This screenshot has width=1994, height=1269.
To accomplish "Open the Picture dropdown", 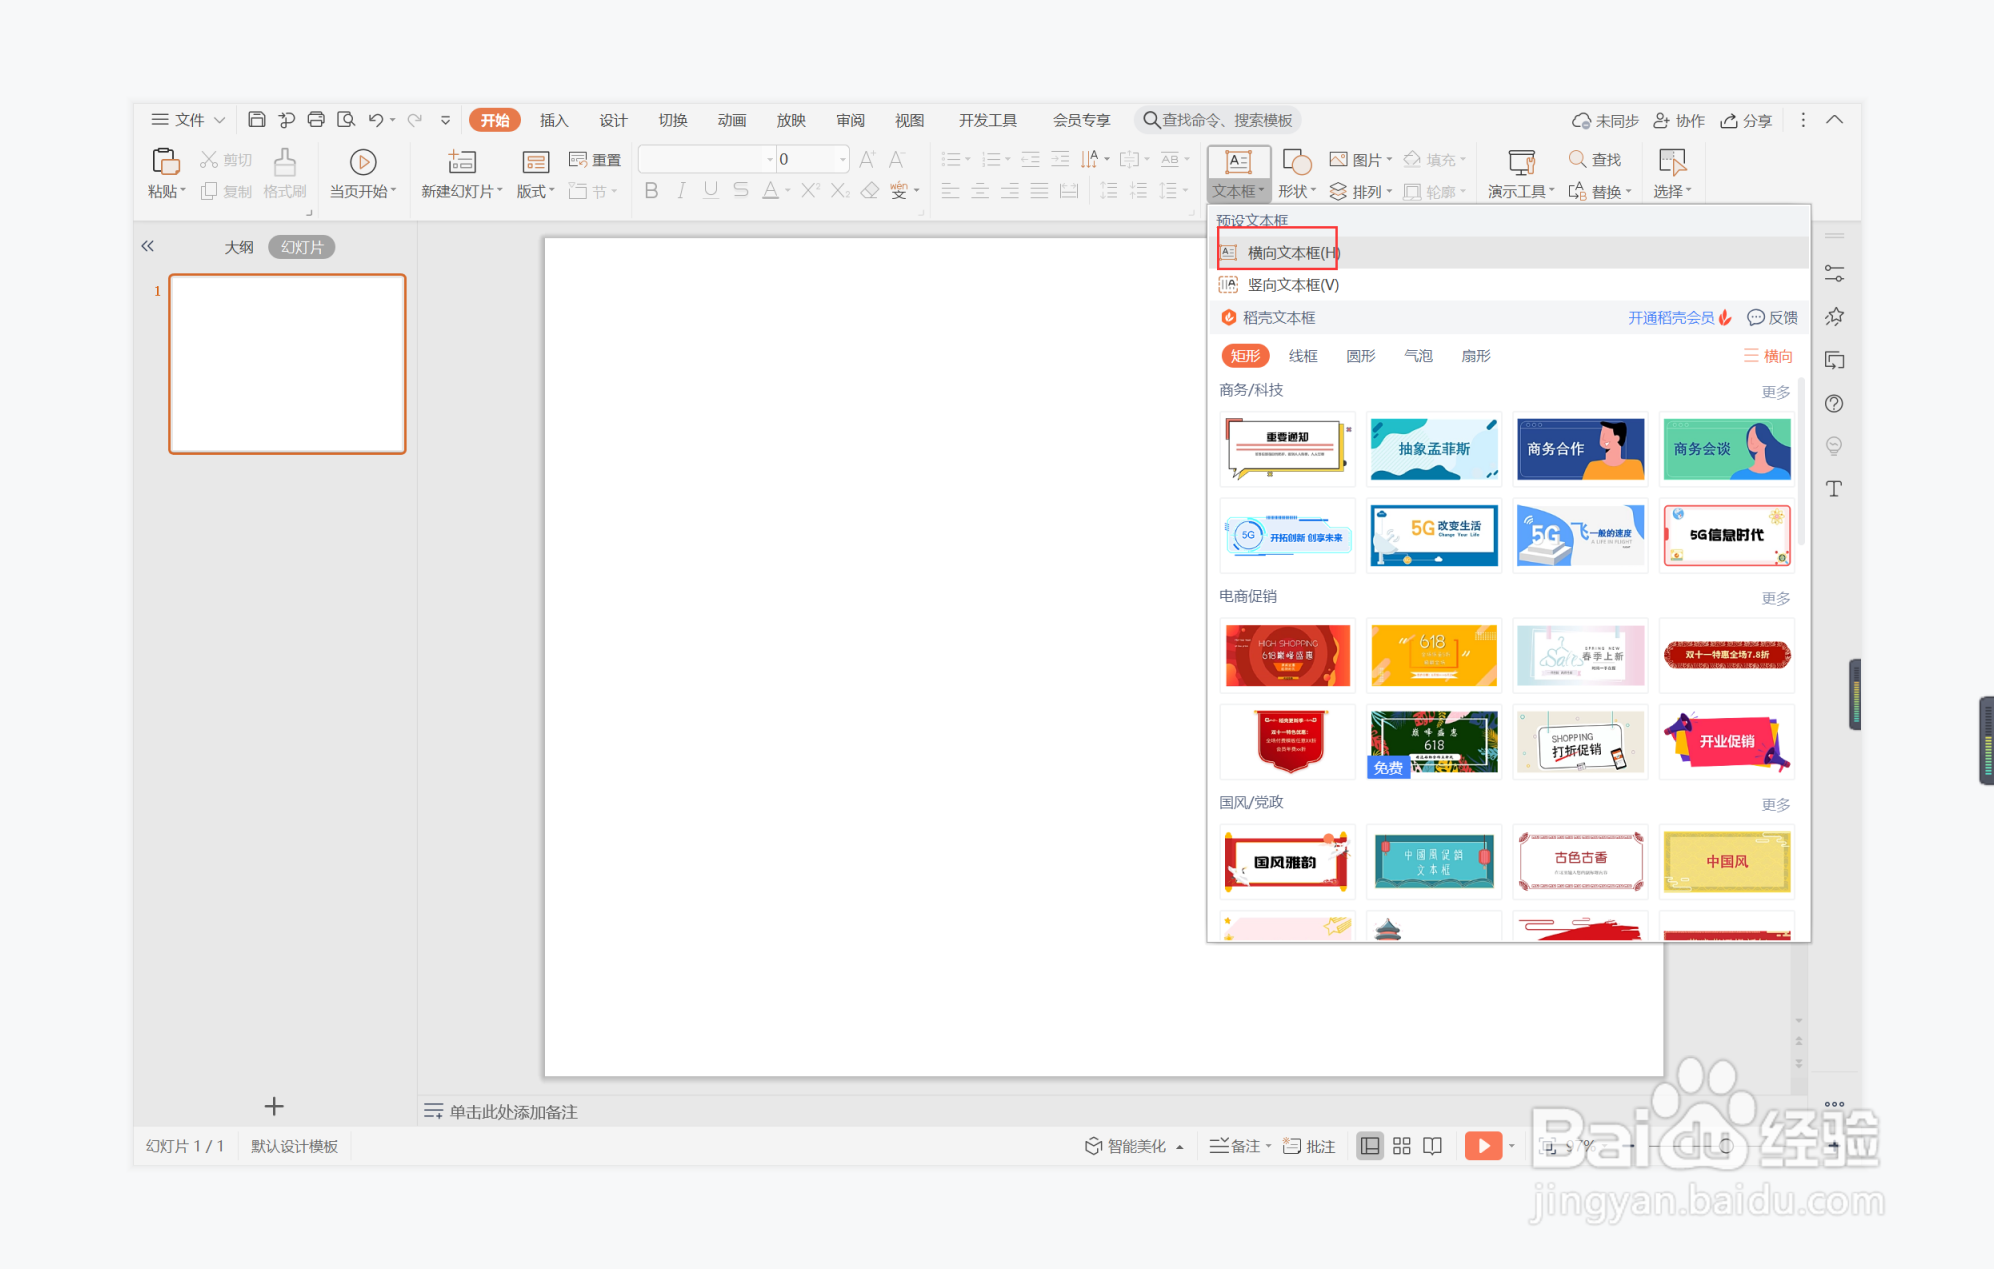I will point(1360,159).
